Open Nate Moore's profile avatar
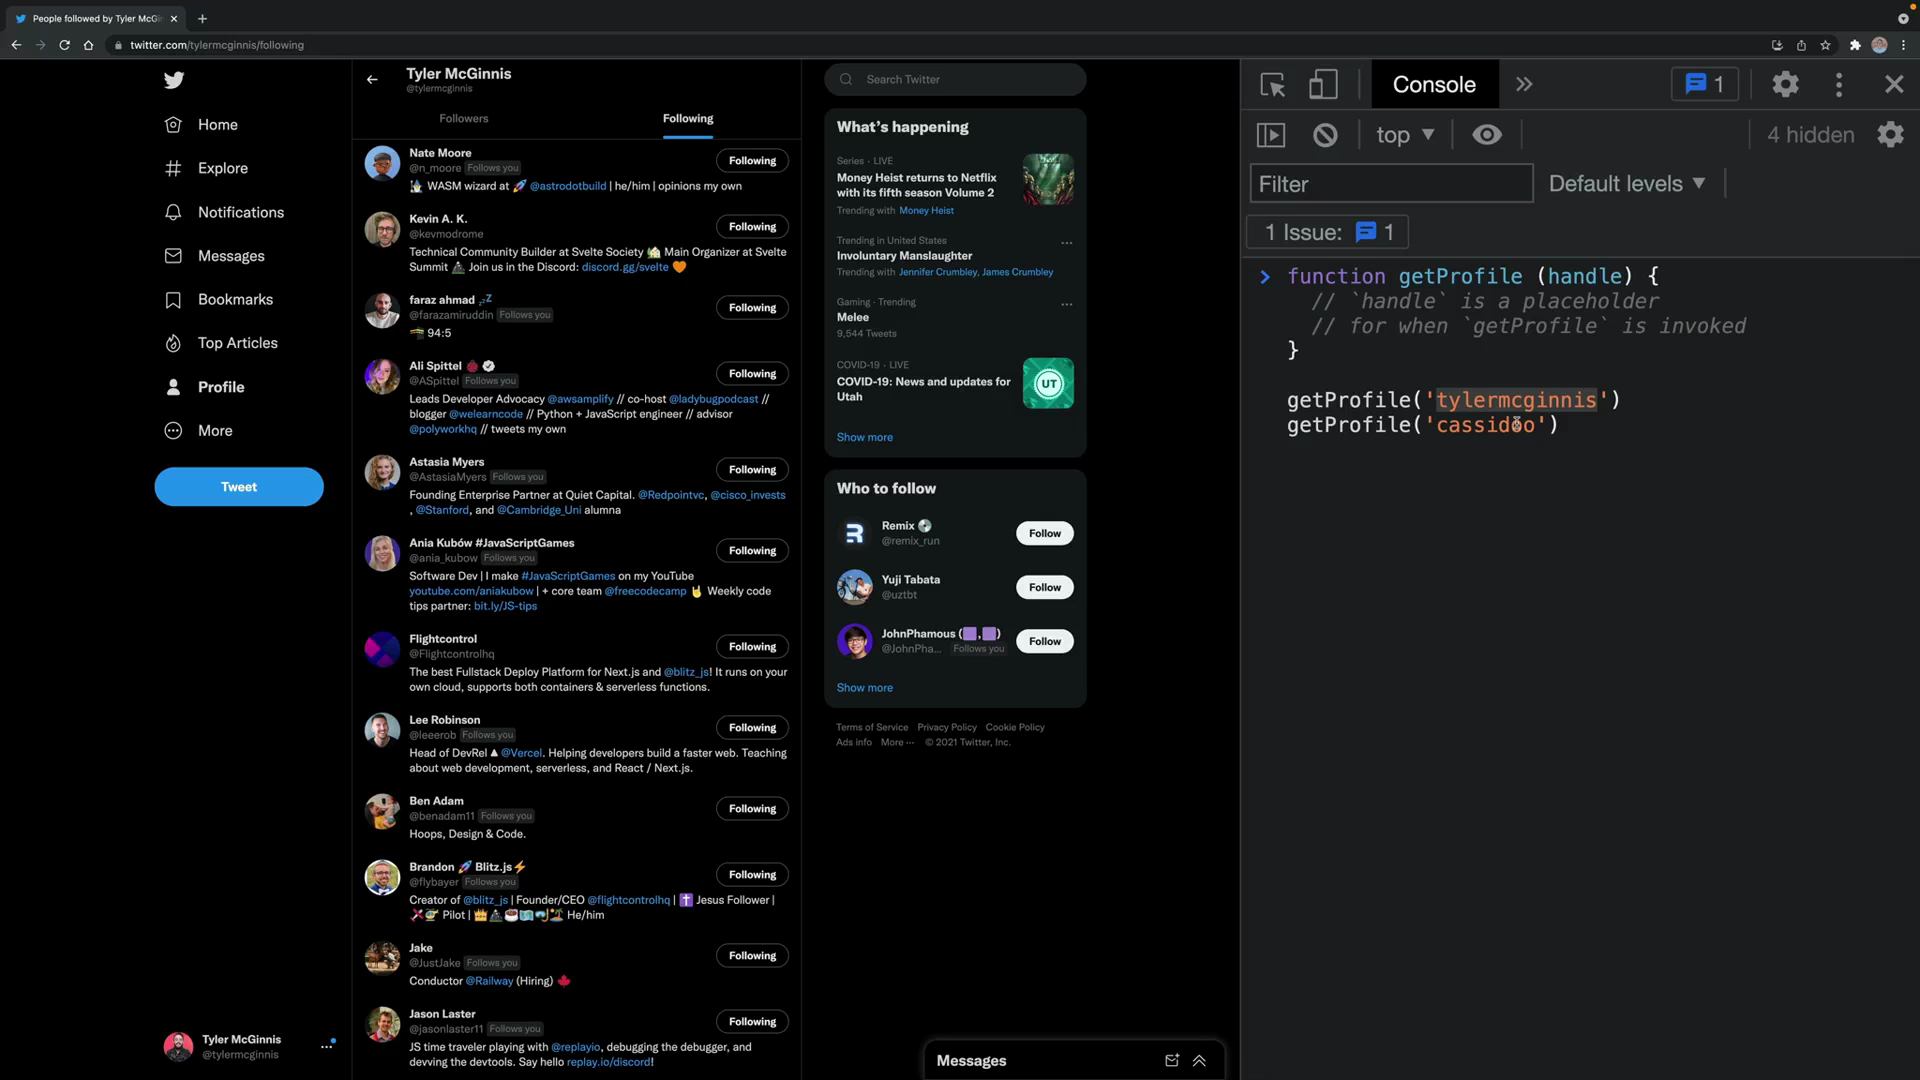This screenshot has width=1920, height=1080. coord(382,163)
